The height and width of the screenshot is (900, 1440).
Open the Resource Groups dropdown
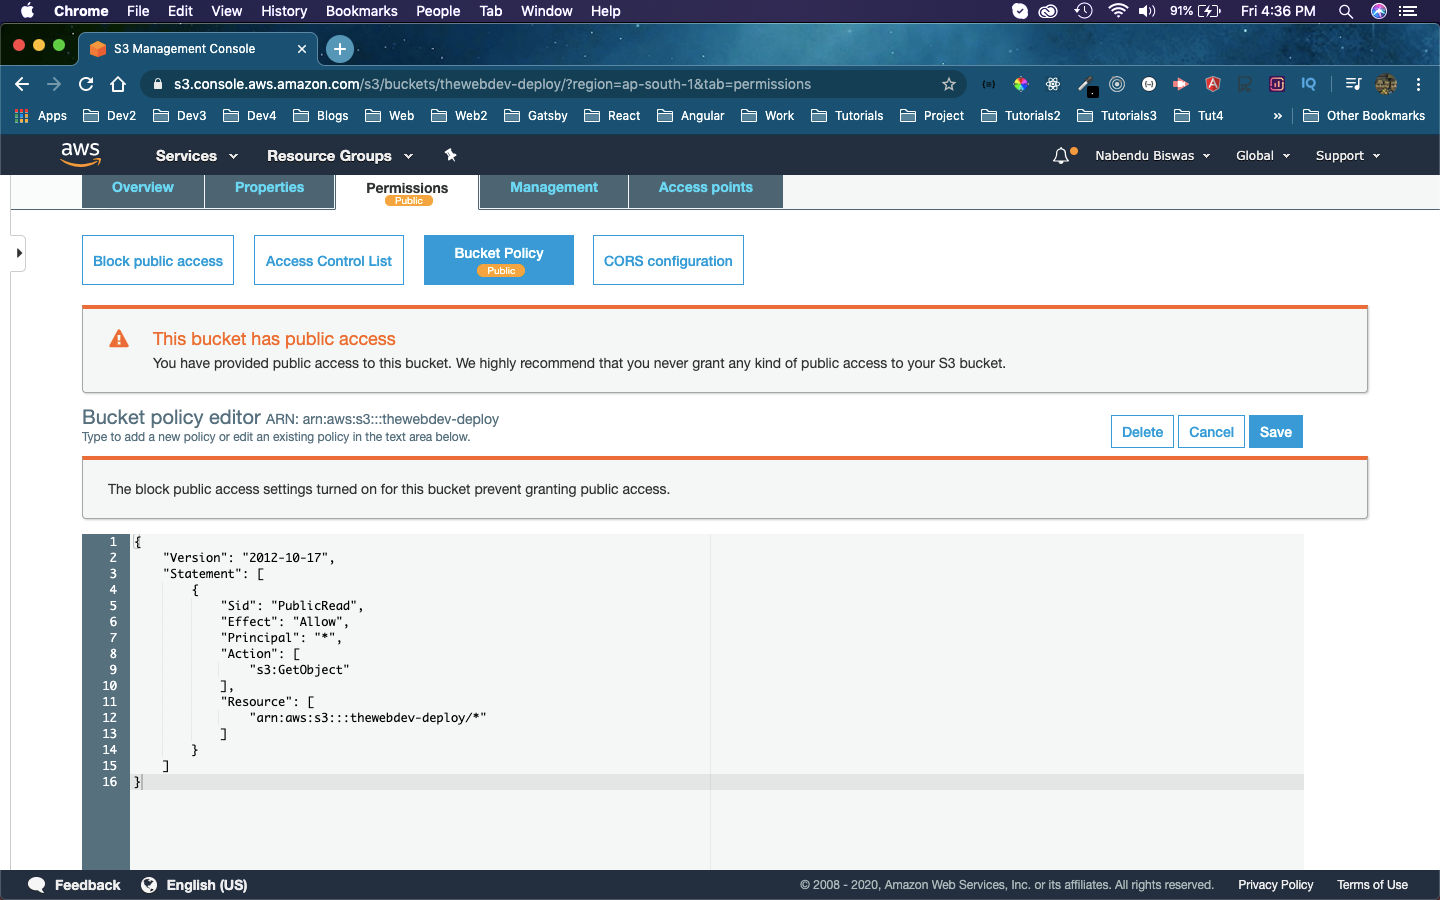pos(340,156)
